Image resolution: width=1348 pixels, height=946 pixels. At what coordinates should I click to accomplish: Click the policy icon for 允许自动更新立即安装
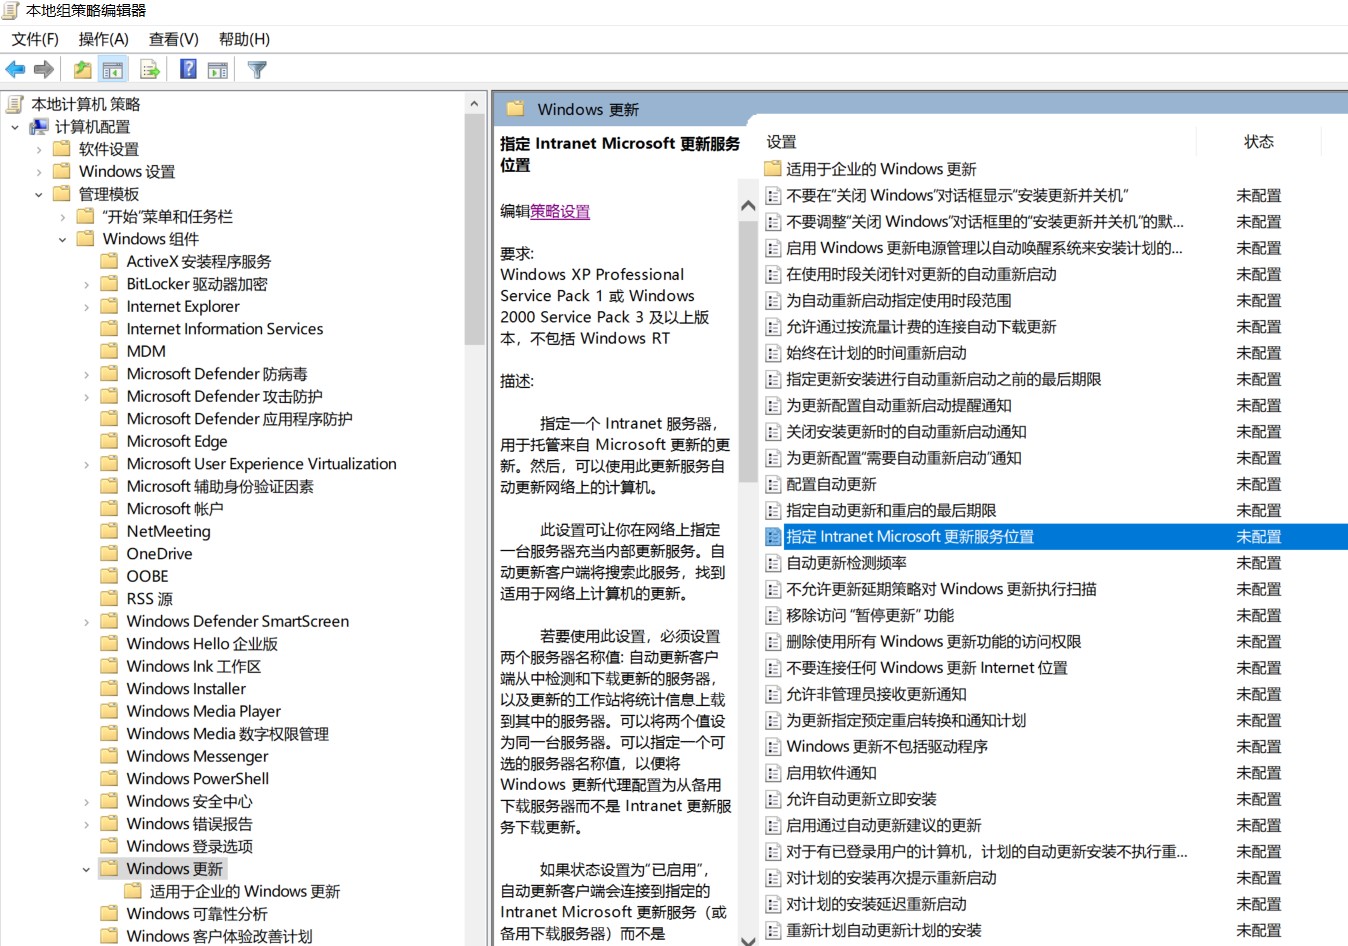click(x=773, y=799)
